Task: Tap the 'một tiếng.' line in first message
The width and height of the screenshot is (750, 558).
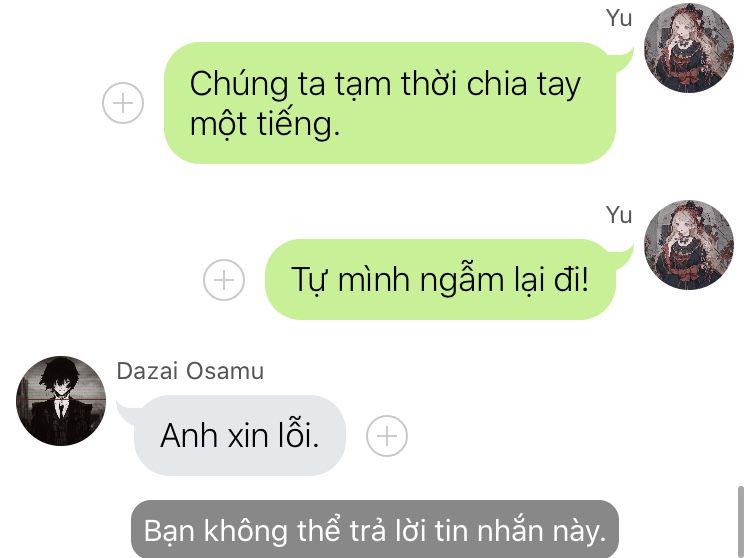Action: pos(265,124)
